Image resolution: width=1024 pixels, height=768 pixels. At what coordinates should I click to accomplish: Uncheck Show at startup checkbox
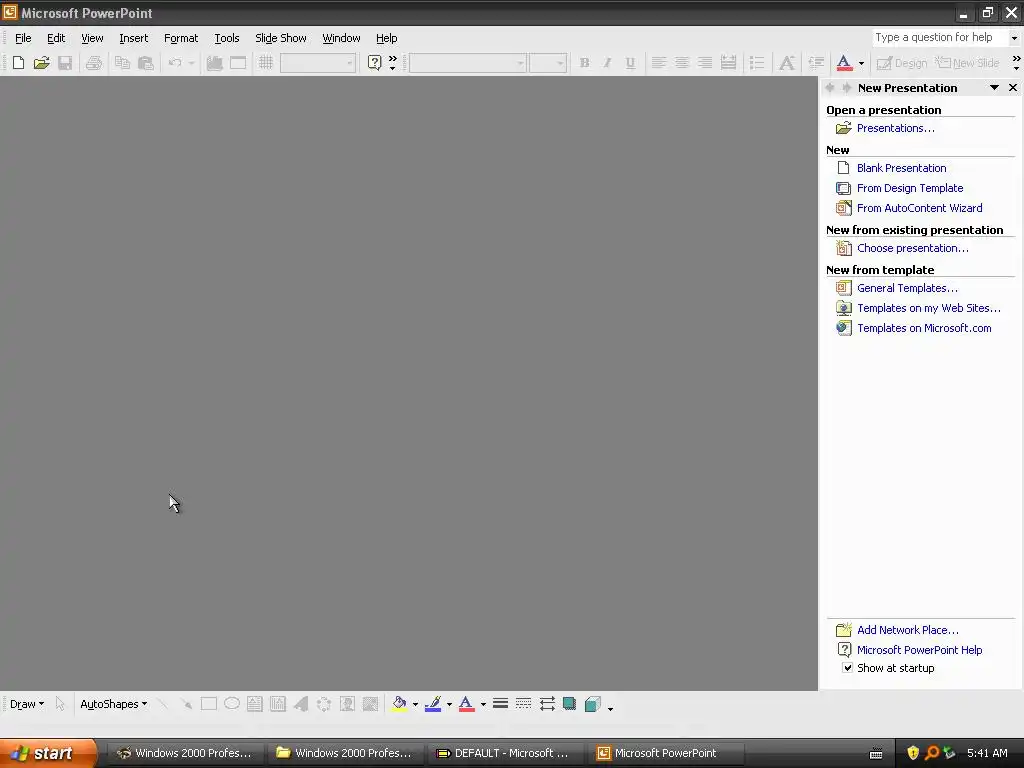[x=847, y=667]
